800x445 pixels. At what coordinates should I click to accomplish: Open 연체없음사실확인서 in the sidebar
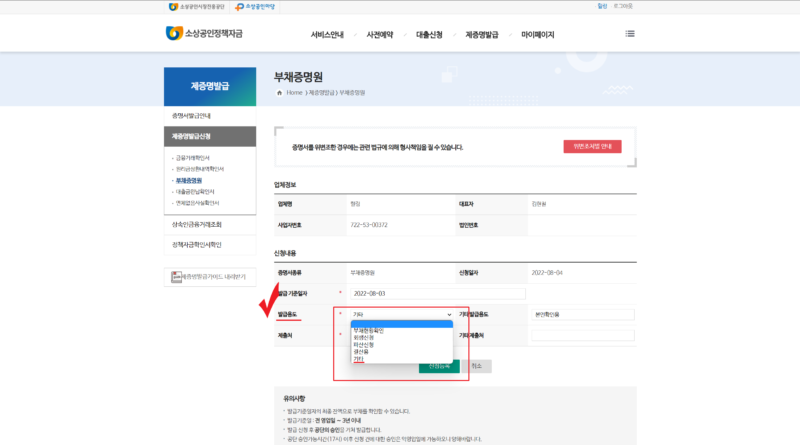(197, 203)
